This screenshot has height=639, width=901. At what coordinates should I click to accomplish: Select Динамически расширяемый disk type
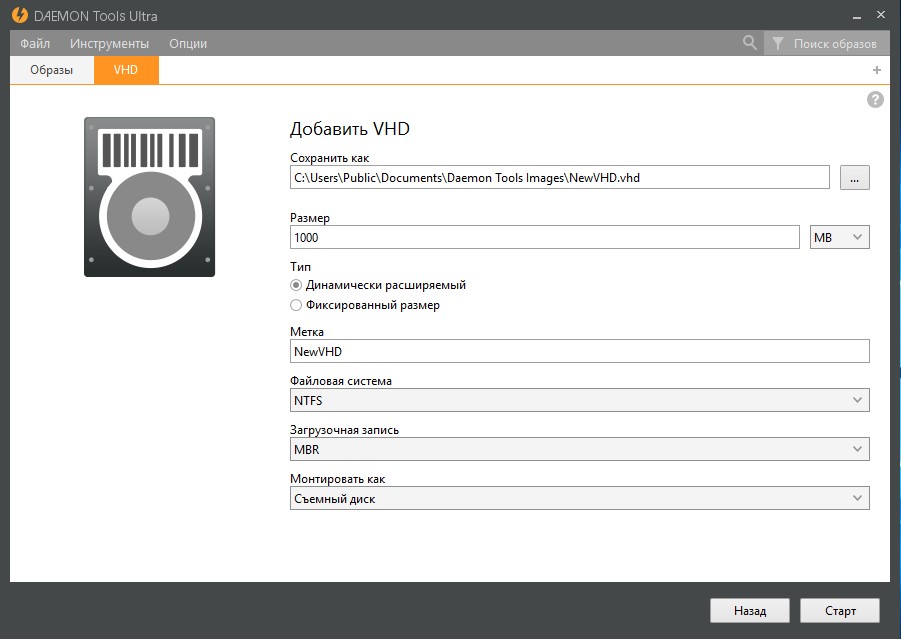click(x=296, y=285)
